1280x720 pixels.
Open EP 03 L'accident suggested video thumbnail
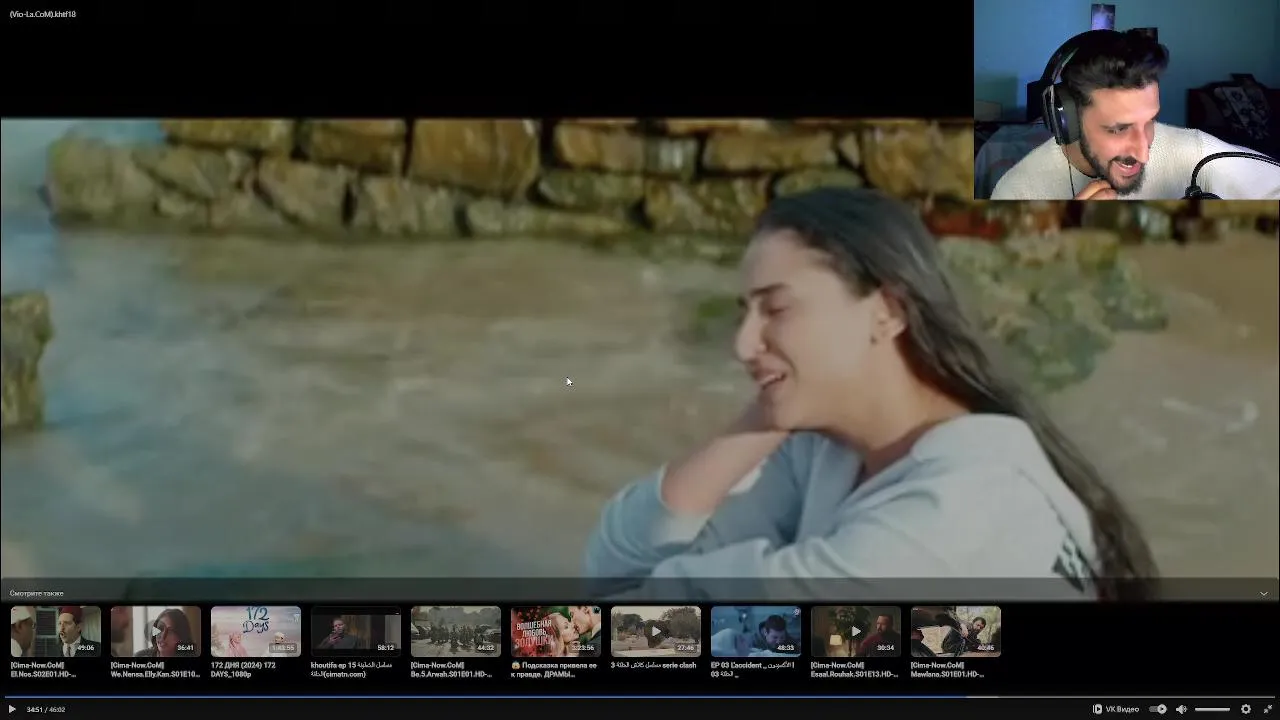(x=756, y=631)
